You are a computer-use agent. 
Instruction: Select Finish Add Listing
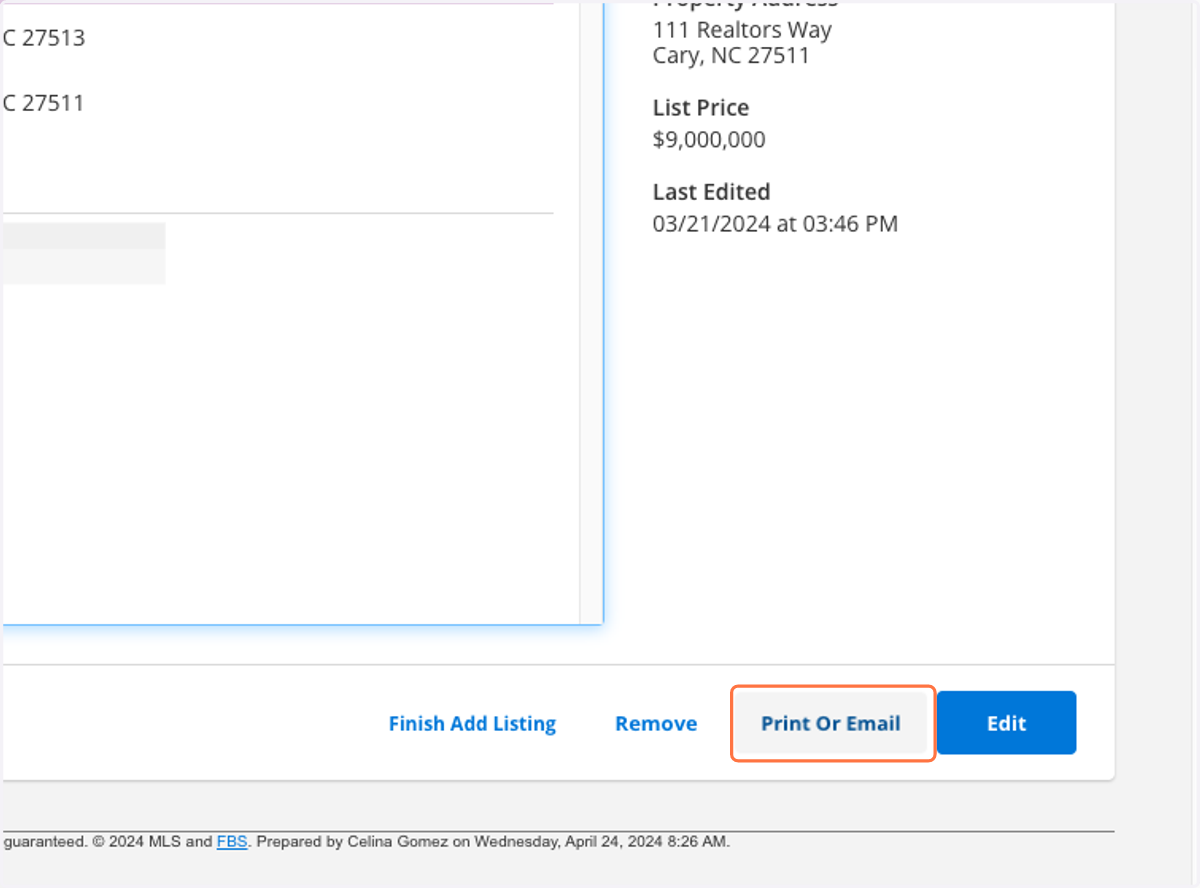pos(472,723)
